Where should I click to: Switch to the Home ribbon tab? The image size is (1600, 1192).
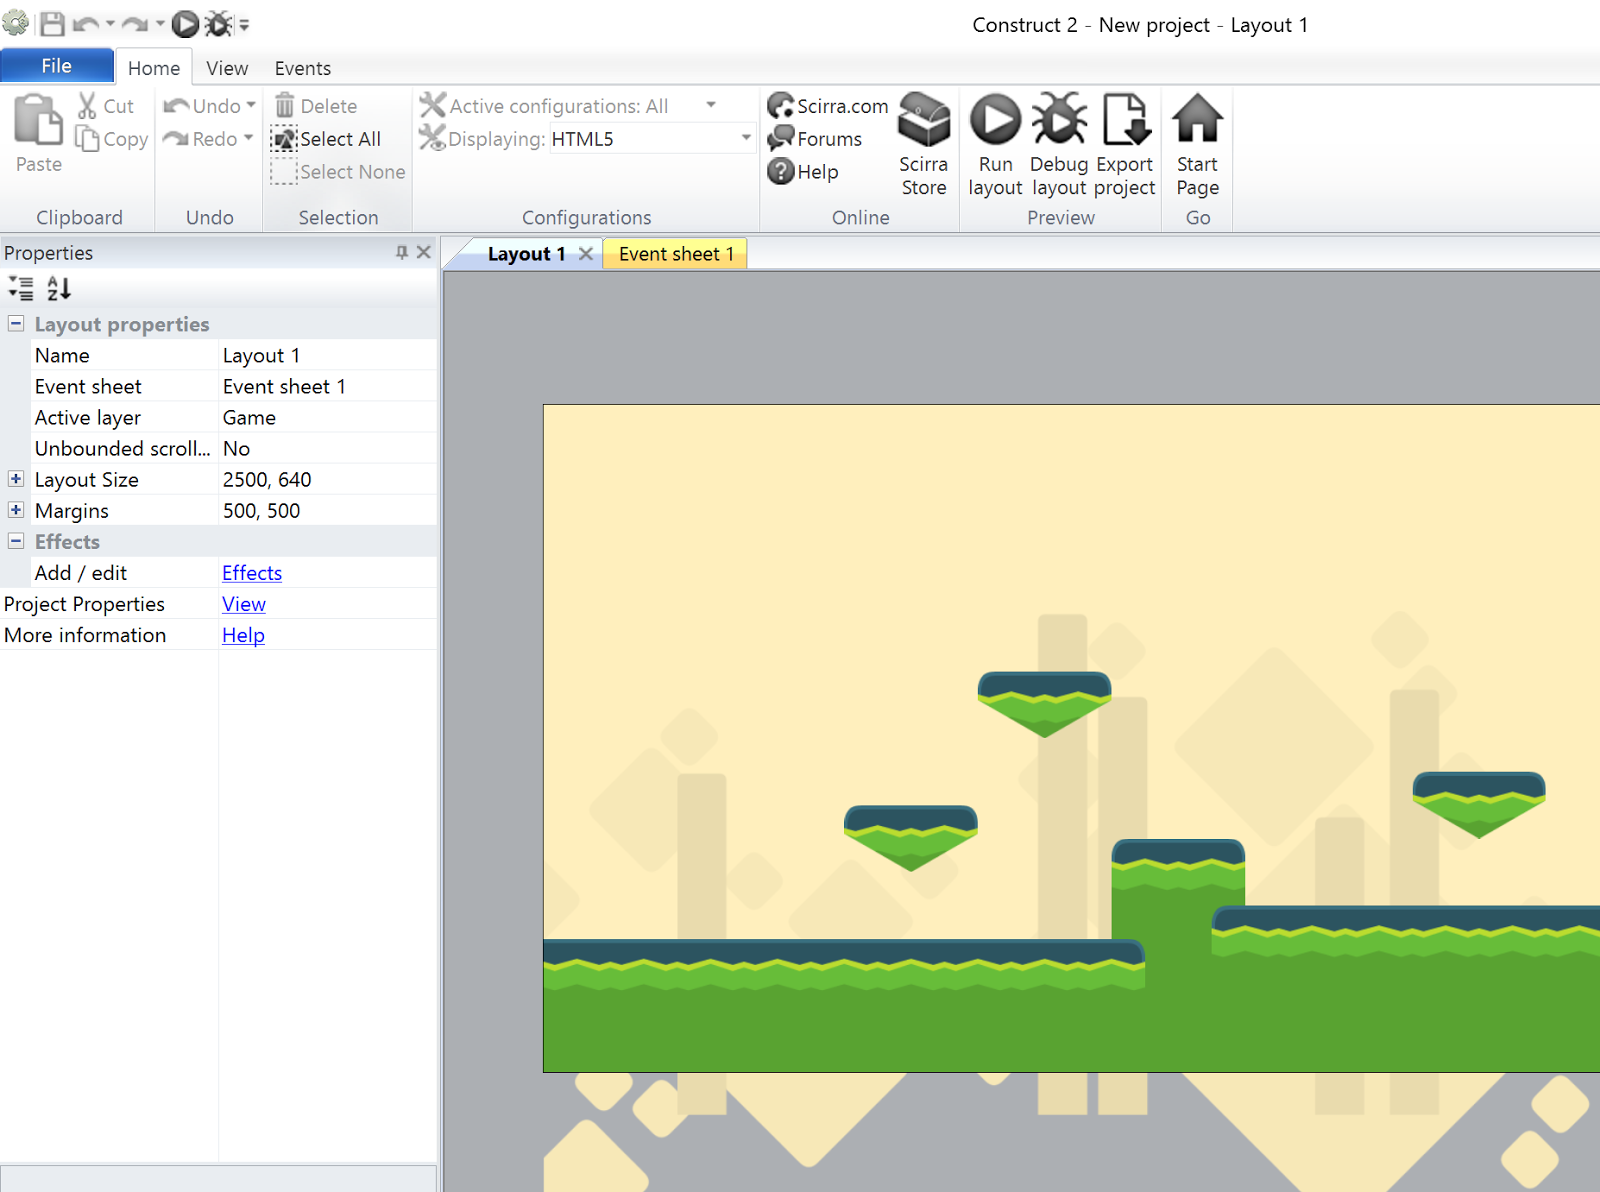(154, 68)
